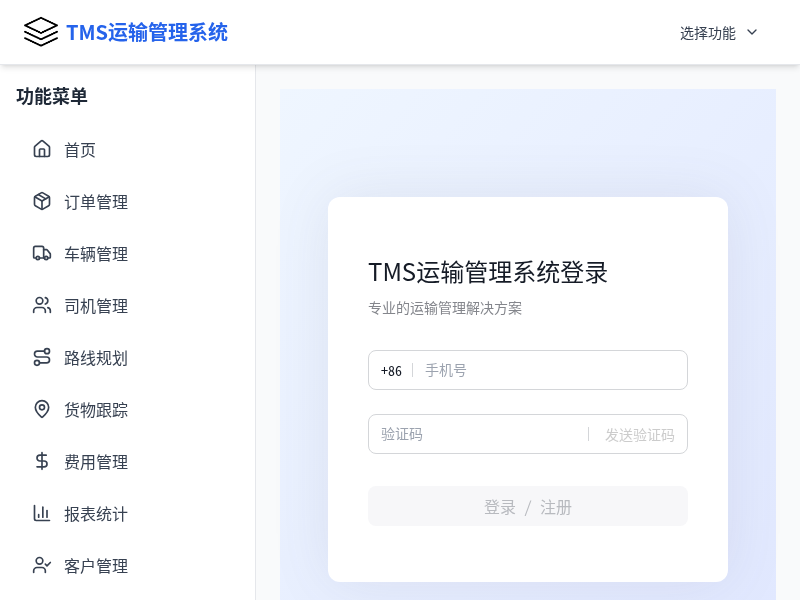800x600 pixels.
Task: Go to 首页 in the sidebar
Action: [x=128, y=149]
